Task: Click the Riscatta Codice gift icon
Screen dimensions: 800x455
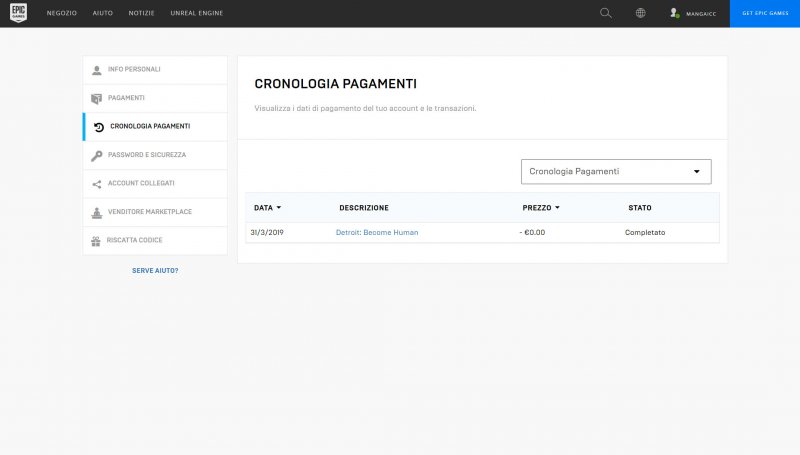Action: pos(96,241)
